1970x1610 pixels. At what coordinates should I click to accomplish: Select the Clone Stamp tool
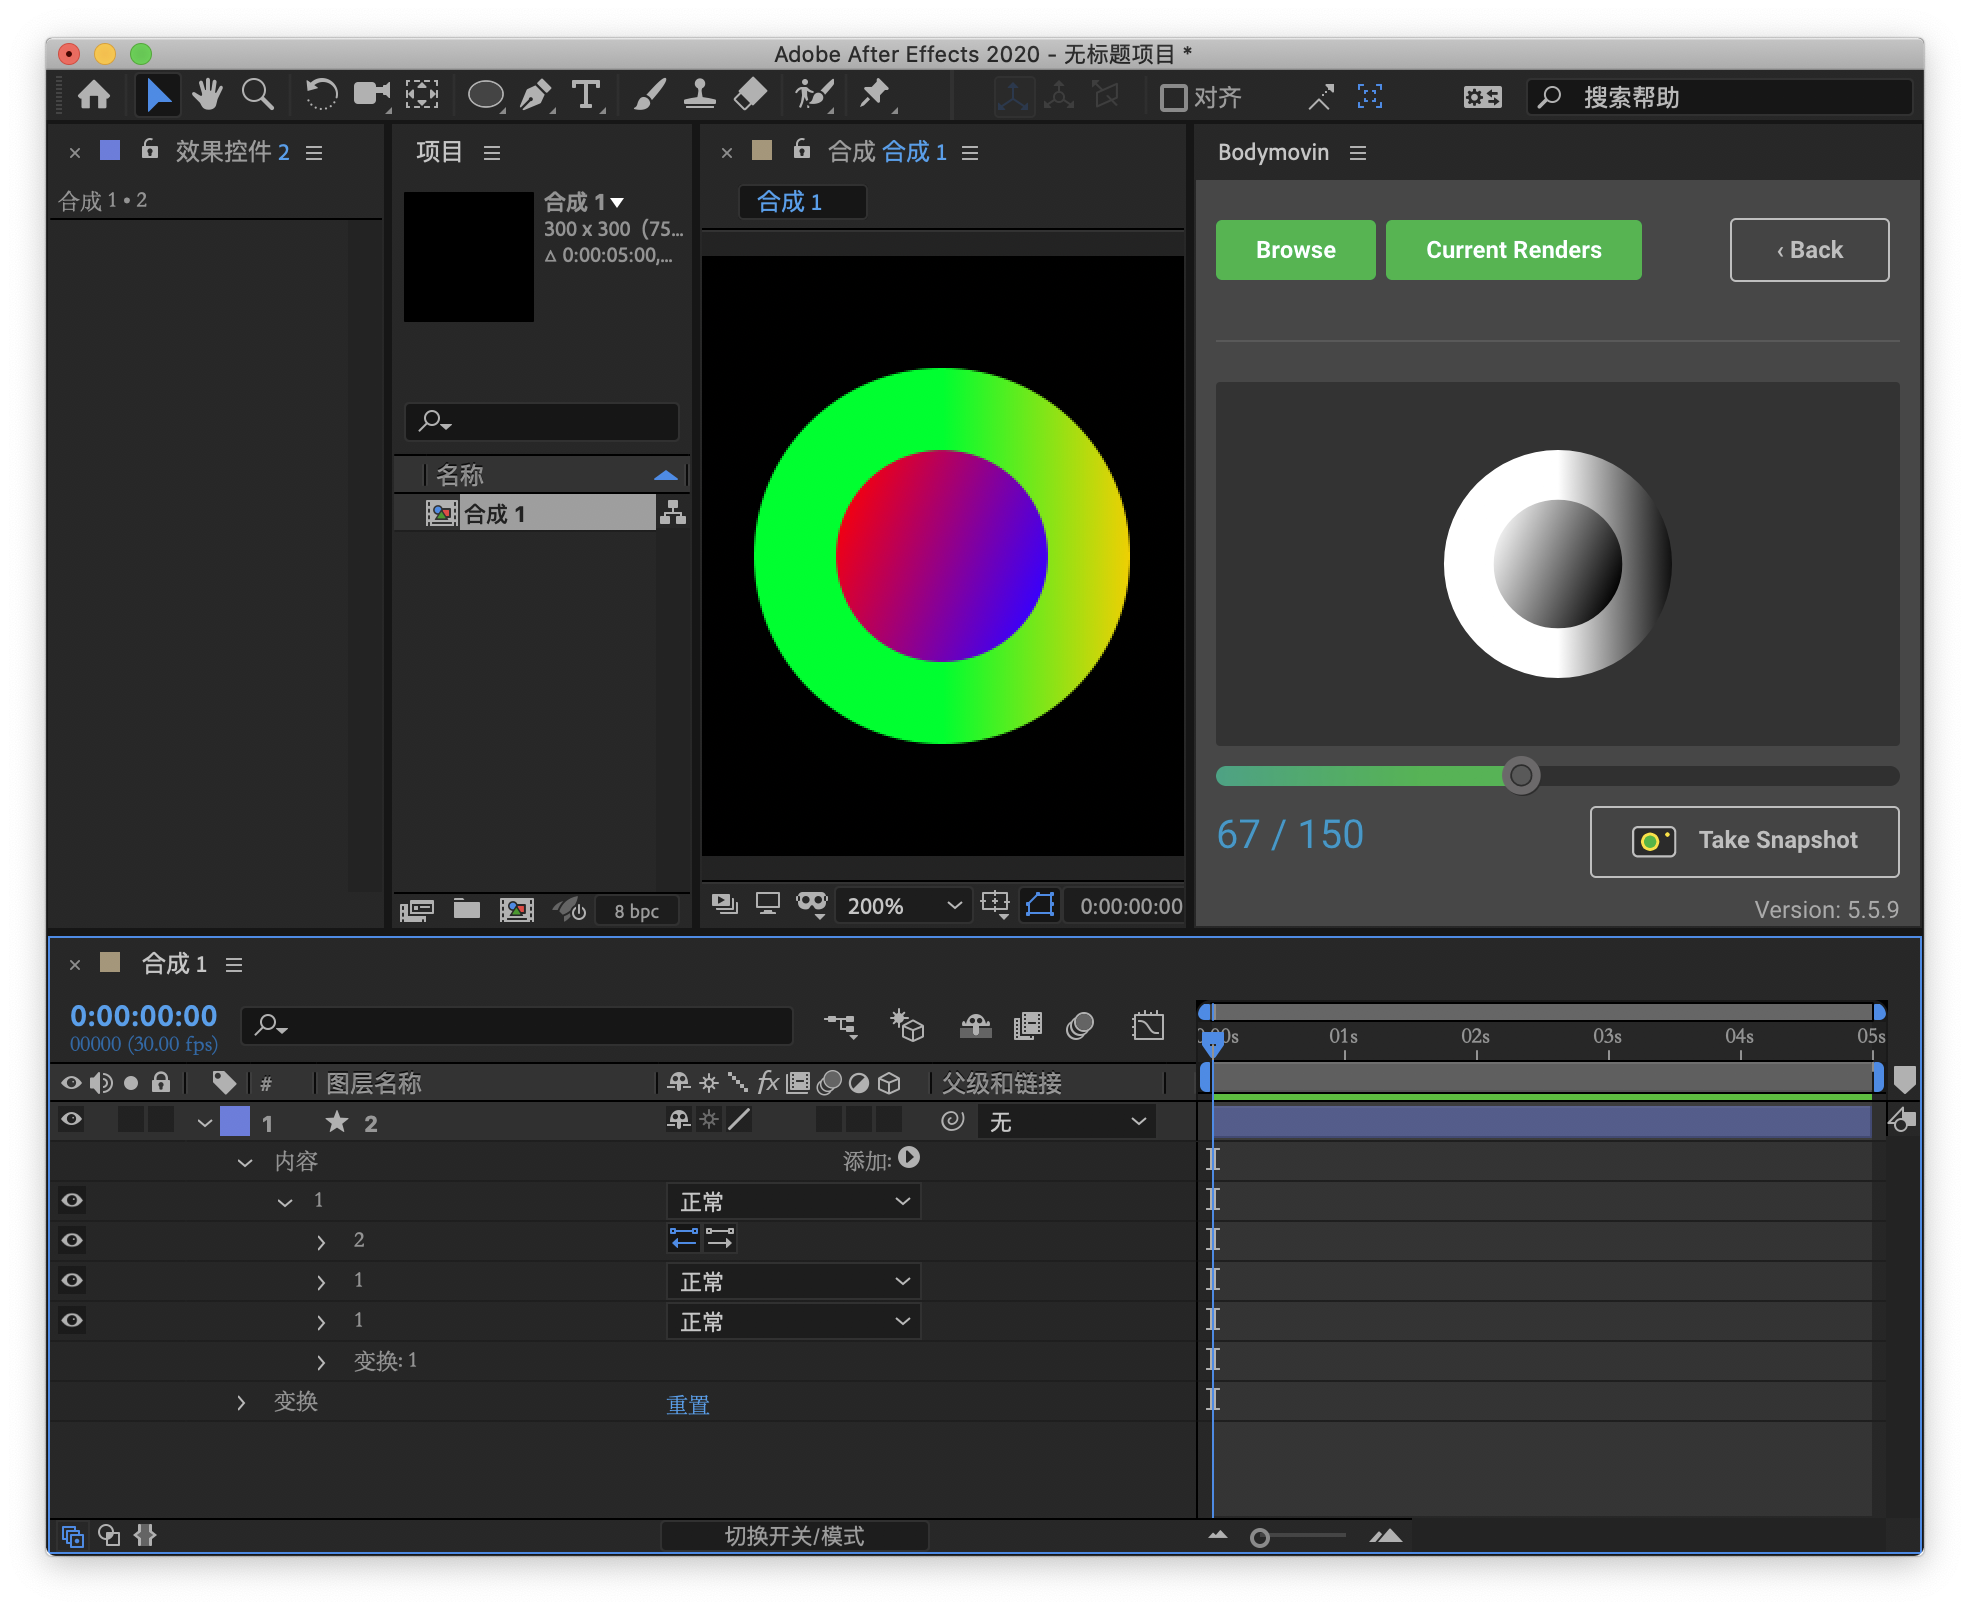click(x=700, y=95)
